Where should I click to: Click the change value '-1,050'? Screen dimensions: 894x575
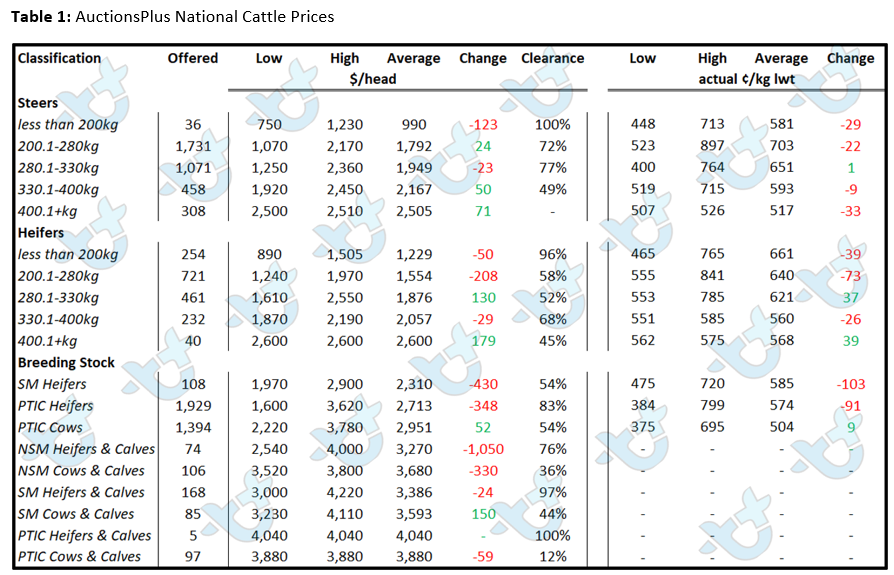483,449
